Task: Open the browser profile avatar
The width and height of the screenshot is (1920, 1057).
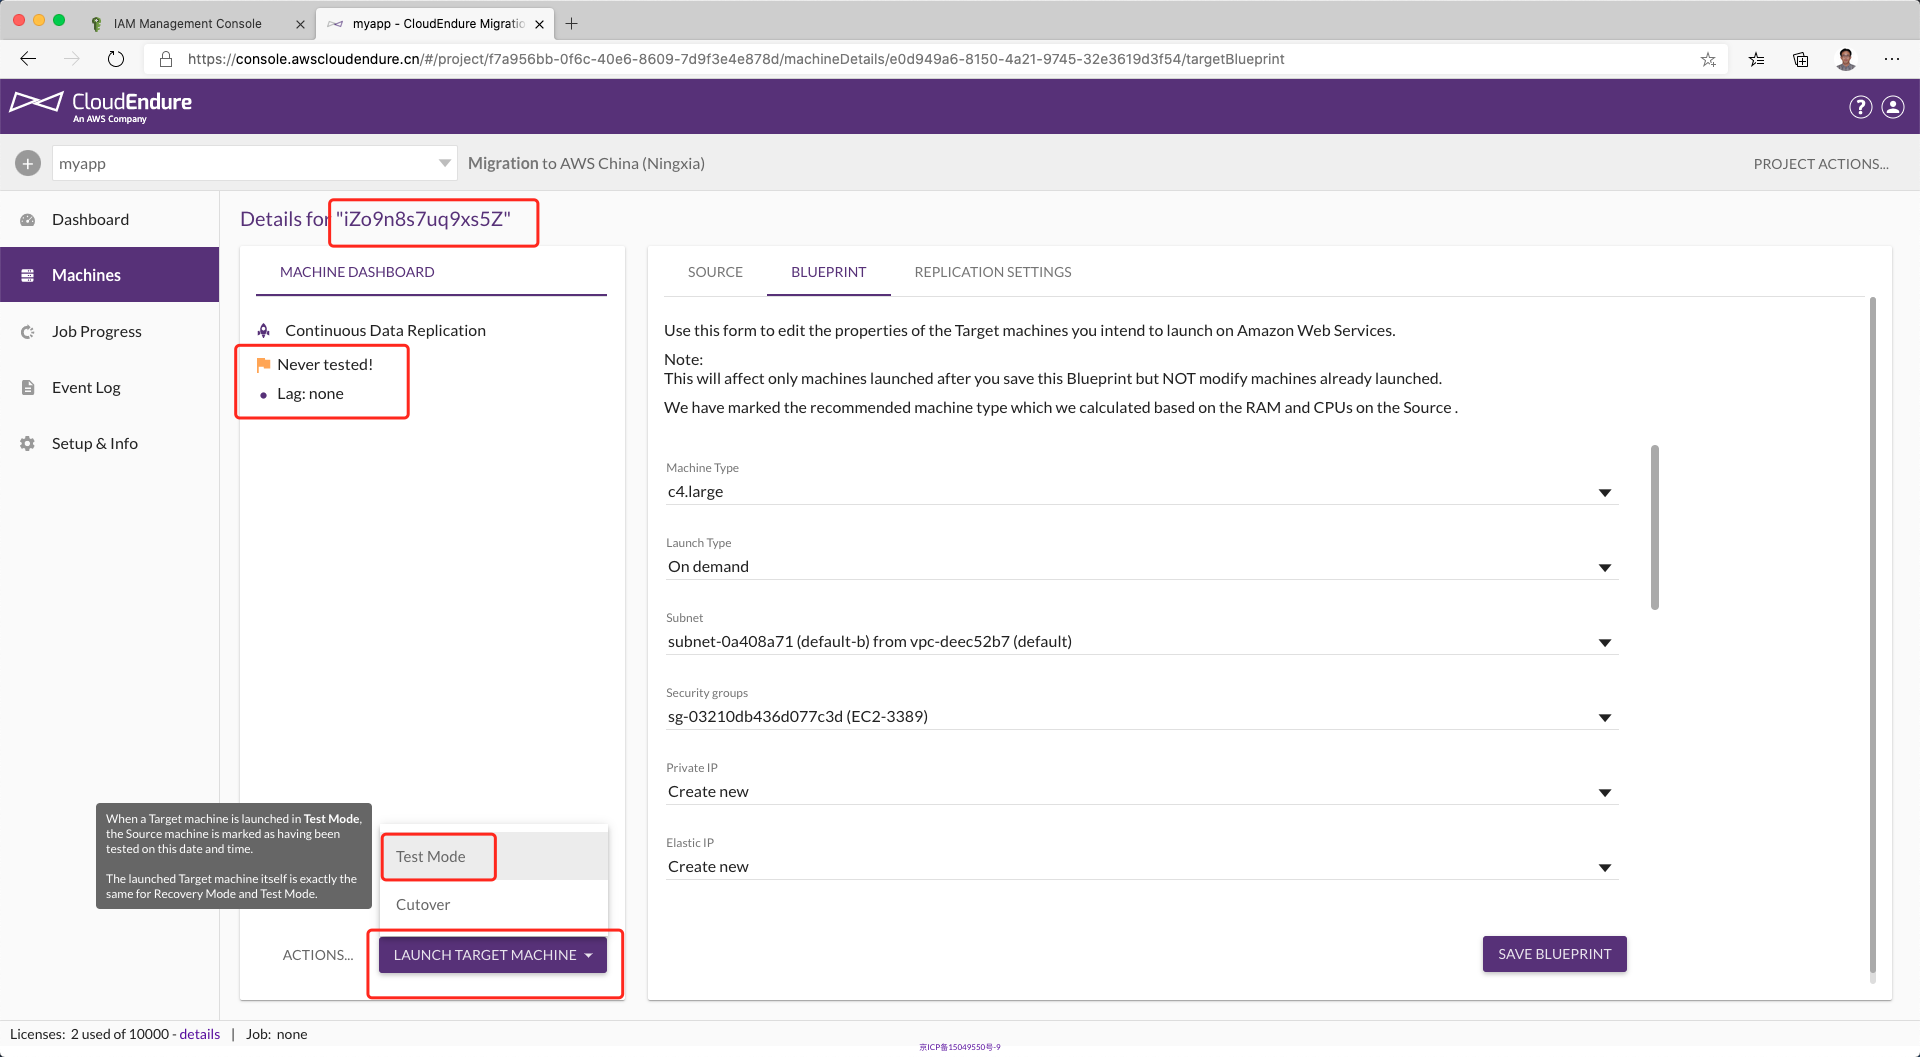Action: pos(1846,59)
